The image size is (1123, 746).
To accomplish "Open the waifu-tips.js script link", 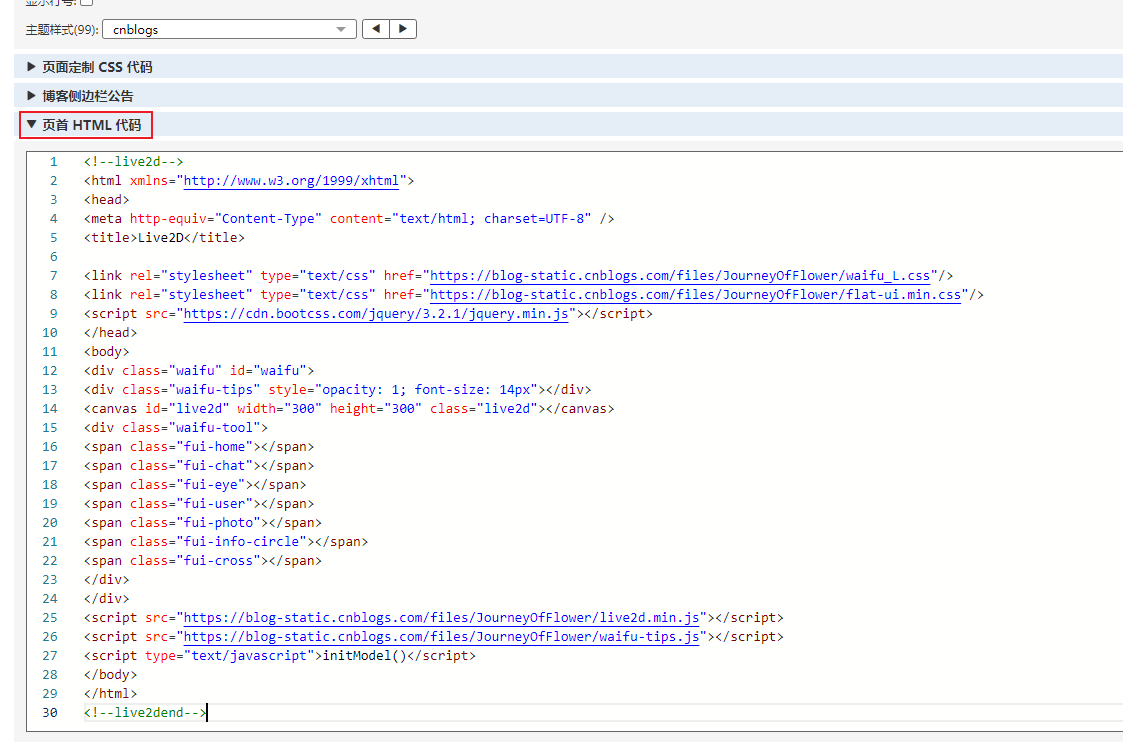I will 441,636.
